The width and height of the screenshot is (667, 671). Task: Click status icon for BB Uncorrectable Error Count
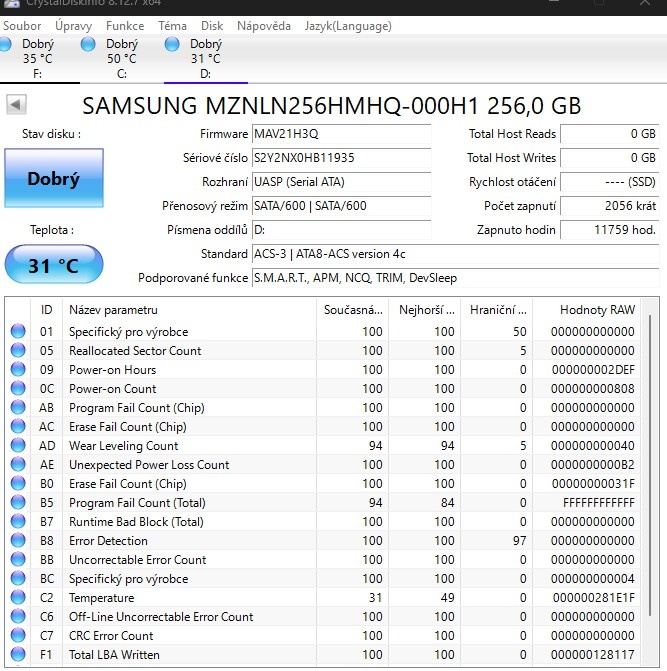tap(18, 559)
